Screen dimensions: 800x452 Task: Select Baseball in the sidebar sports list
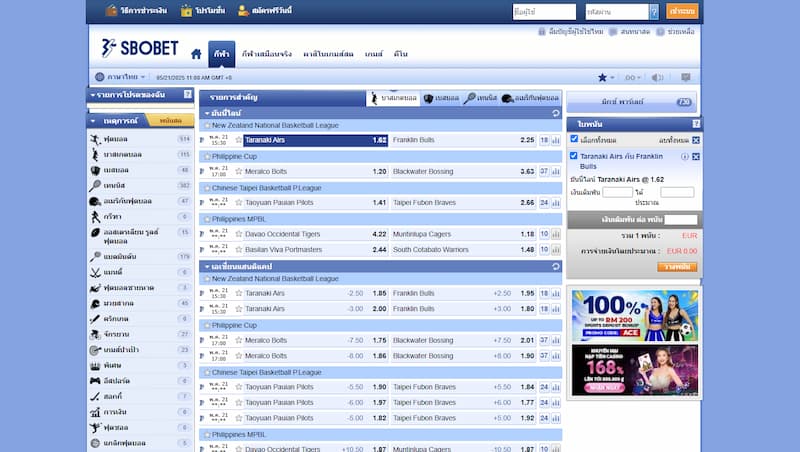(140, 170)
